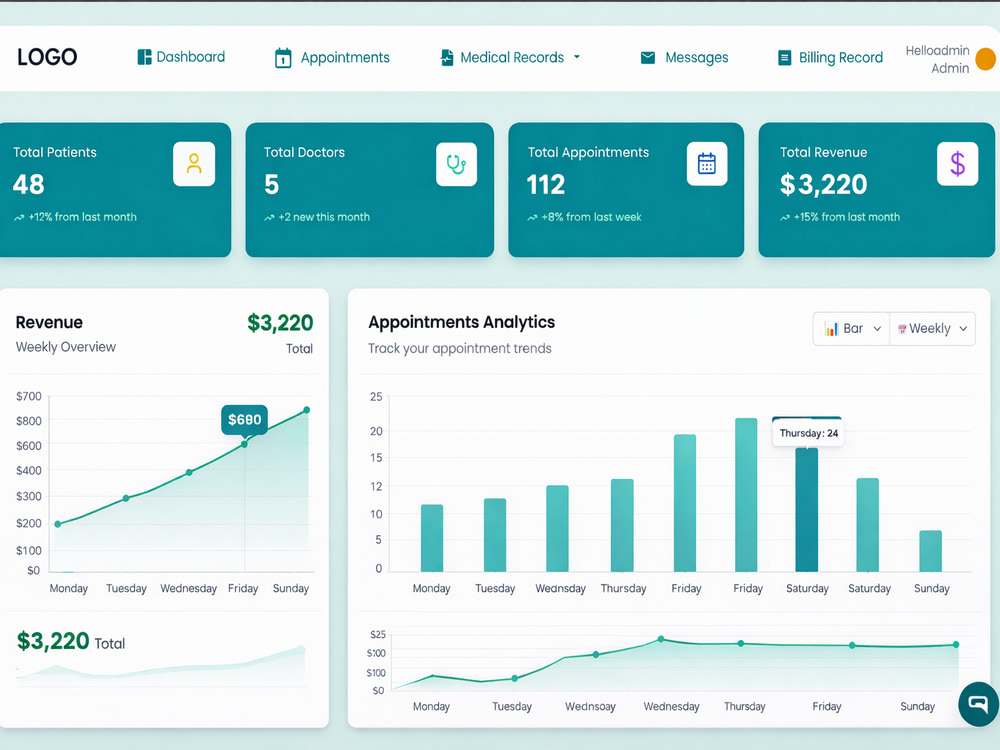Go to Appointments page
The height and width of the screenshot is (750, 1000).
pyautogui.click(x=332, y=57)
